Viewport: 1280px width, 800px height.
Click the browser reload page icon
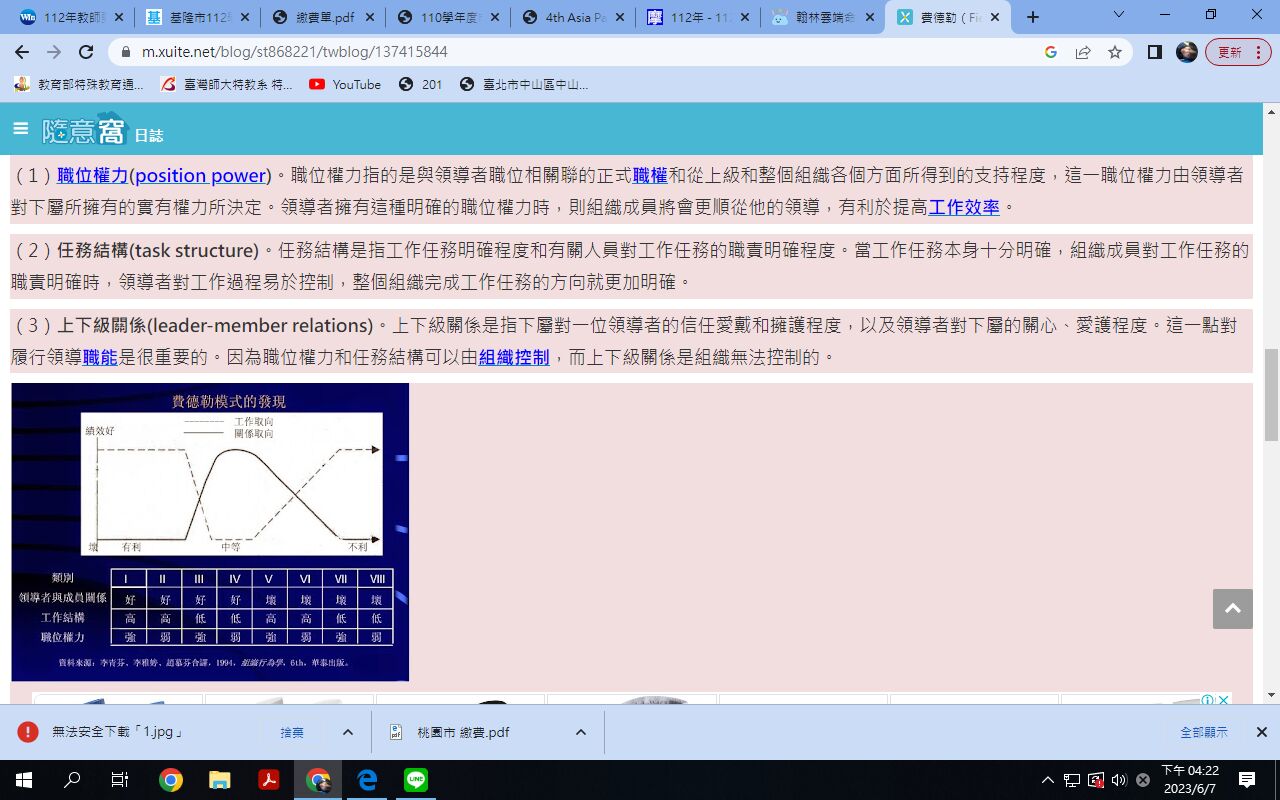point(86,52)
